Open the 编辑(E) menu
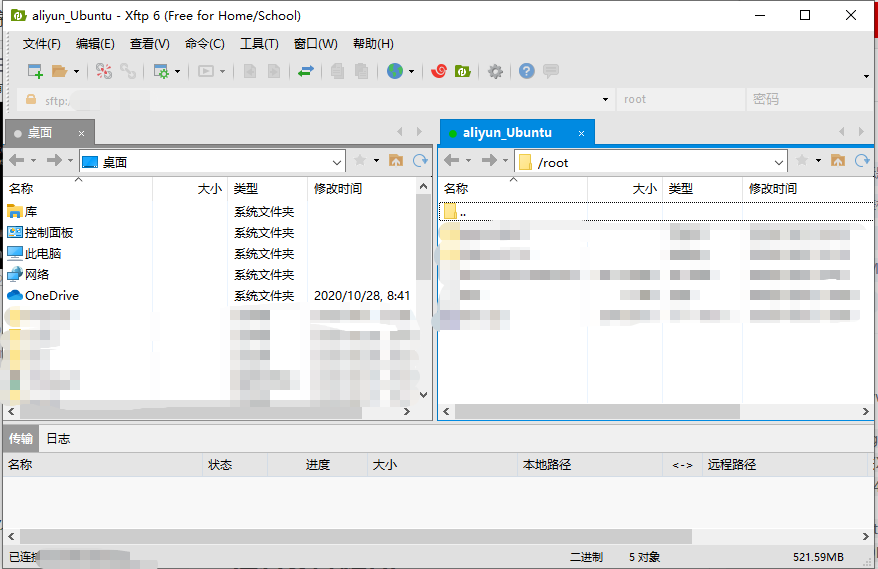This screenshot has height=569, width=878. 95,44
